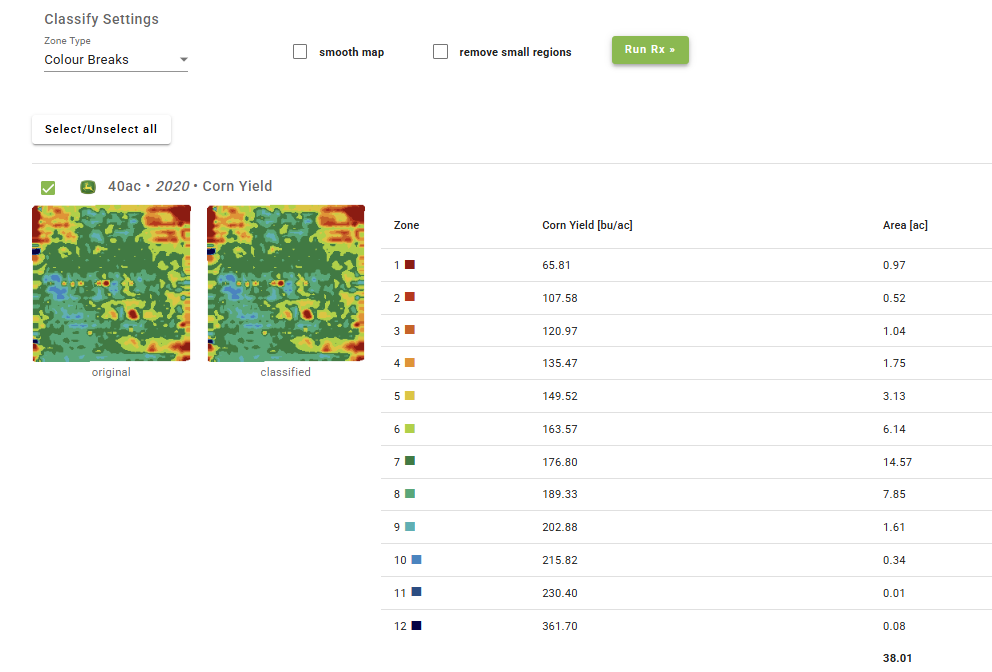The image size is (992, 672).
Task: Click the 0.34 area value
Action: 894,560
